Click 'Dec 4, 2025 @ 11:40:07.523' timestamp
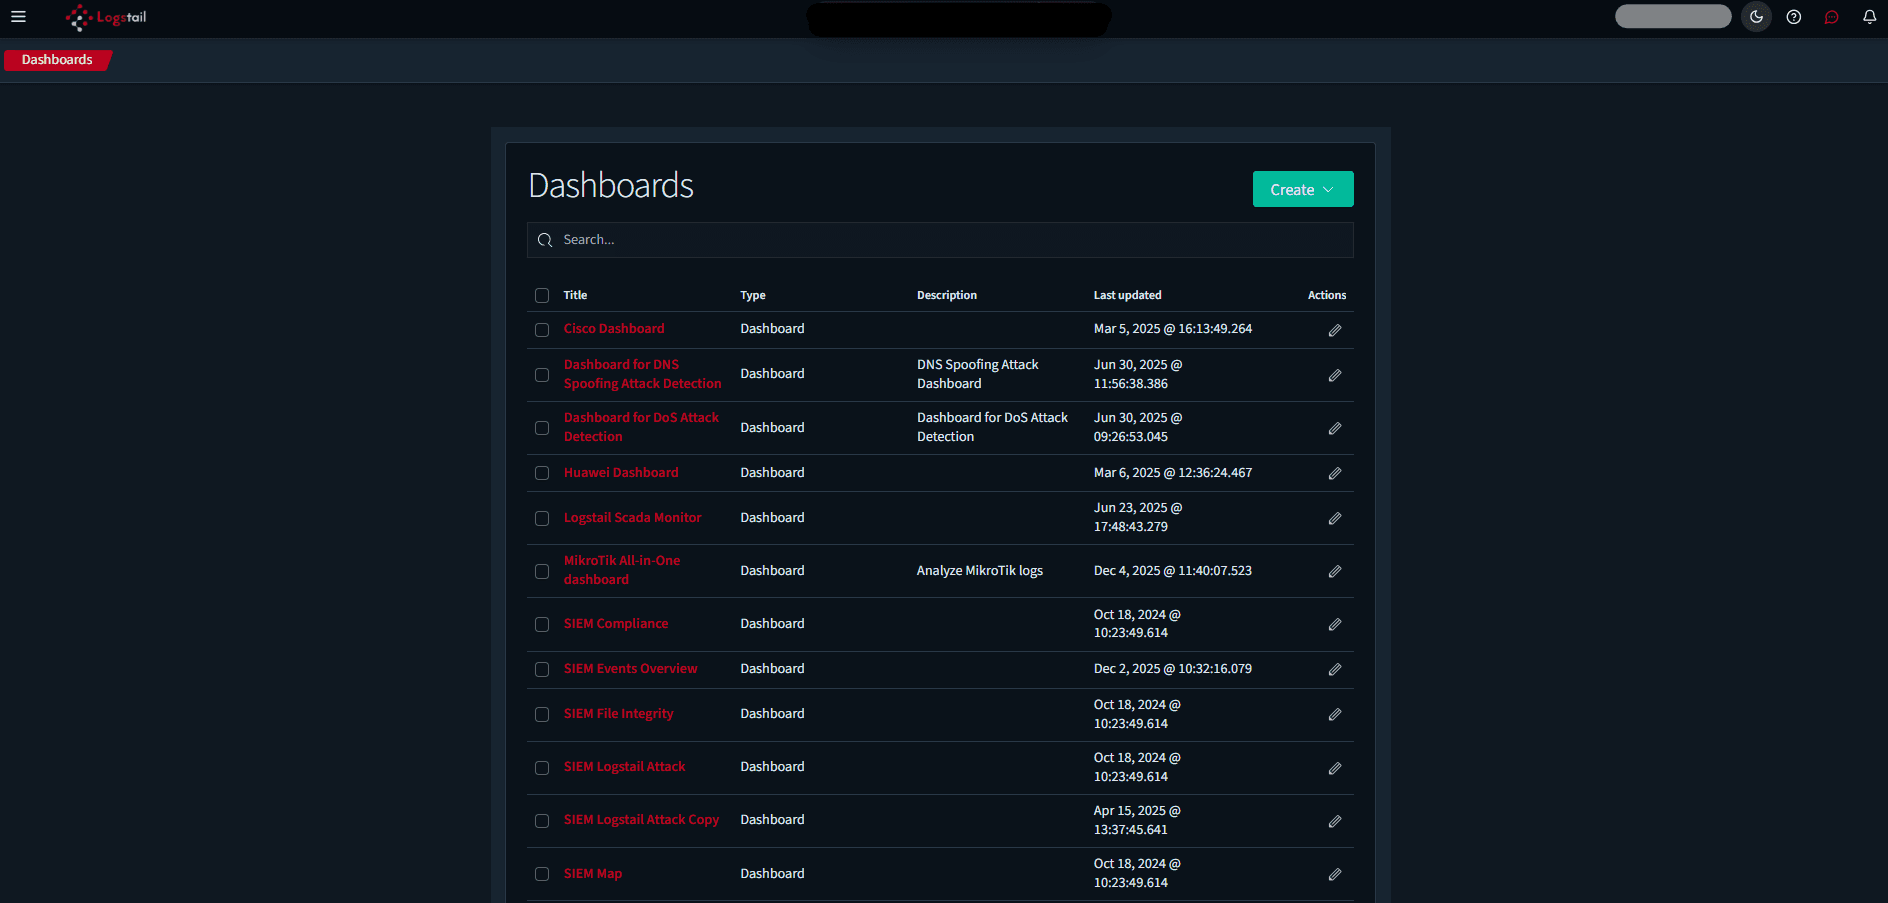This screenshot has width=1888, height=903. (1172, 571)
